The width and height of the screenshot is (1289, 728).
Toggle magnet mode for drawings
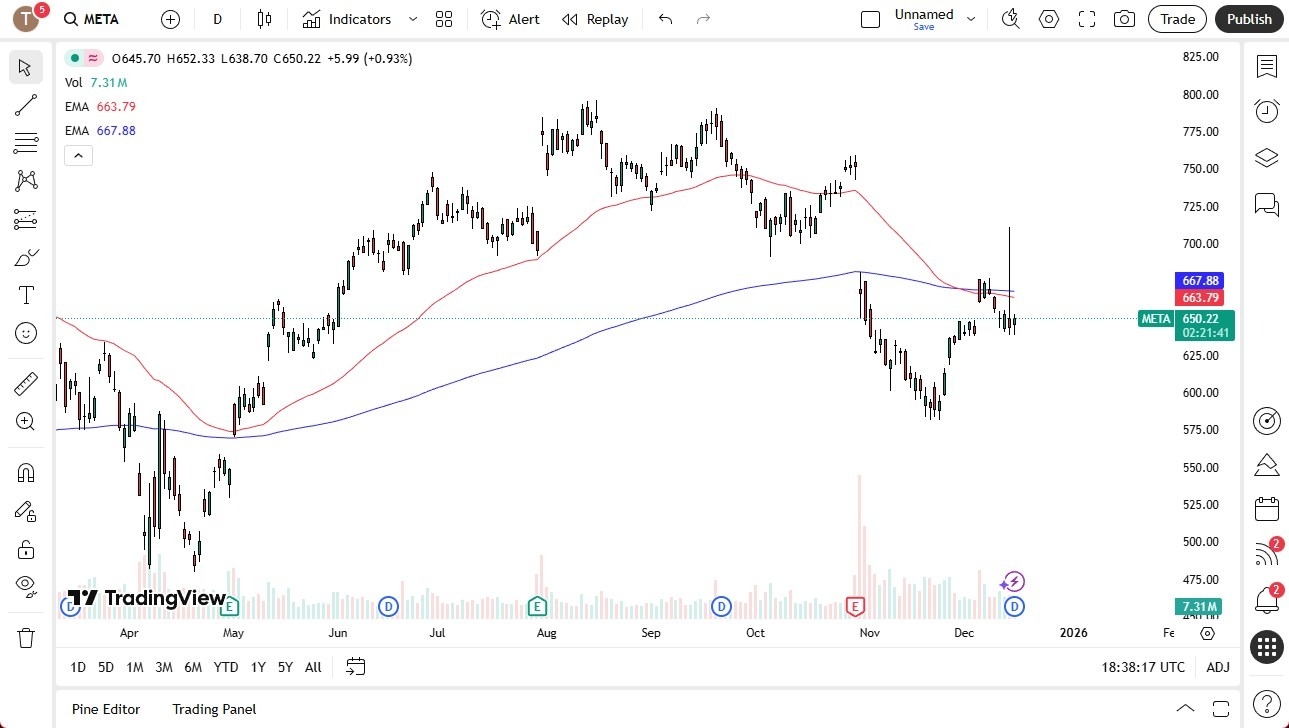pos(26,472)
